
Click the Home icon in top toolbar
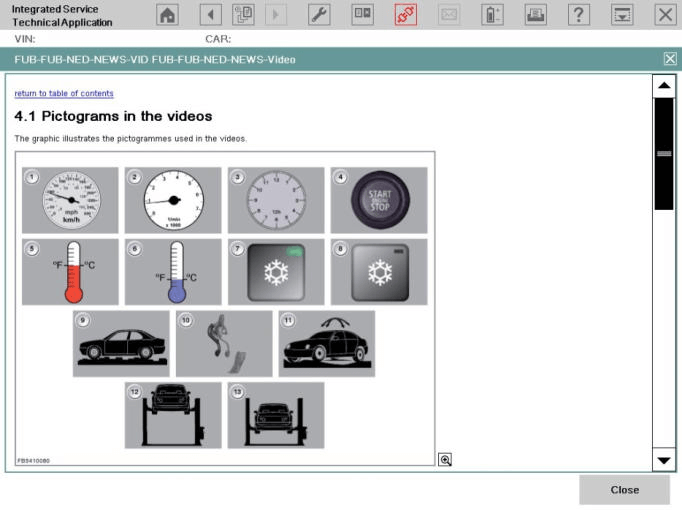click(169, 15)
